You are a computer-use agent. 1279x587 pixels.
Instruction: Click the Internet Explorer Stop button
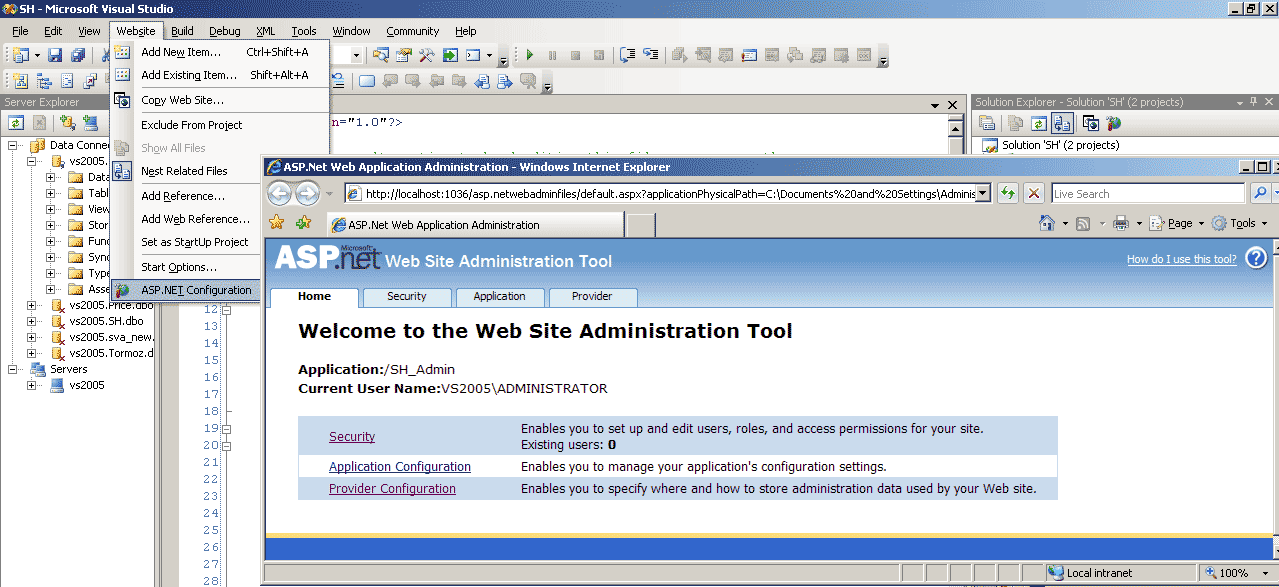tap(1034, 193)
